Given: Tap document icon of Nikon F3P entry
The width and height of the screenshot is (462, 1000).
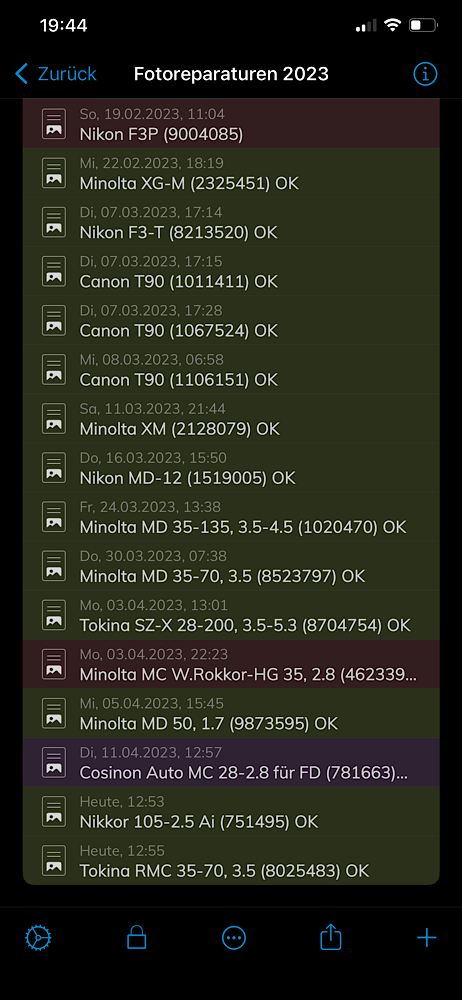Looking at the screenshot, I should click(x=54, y=124).
